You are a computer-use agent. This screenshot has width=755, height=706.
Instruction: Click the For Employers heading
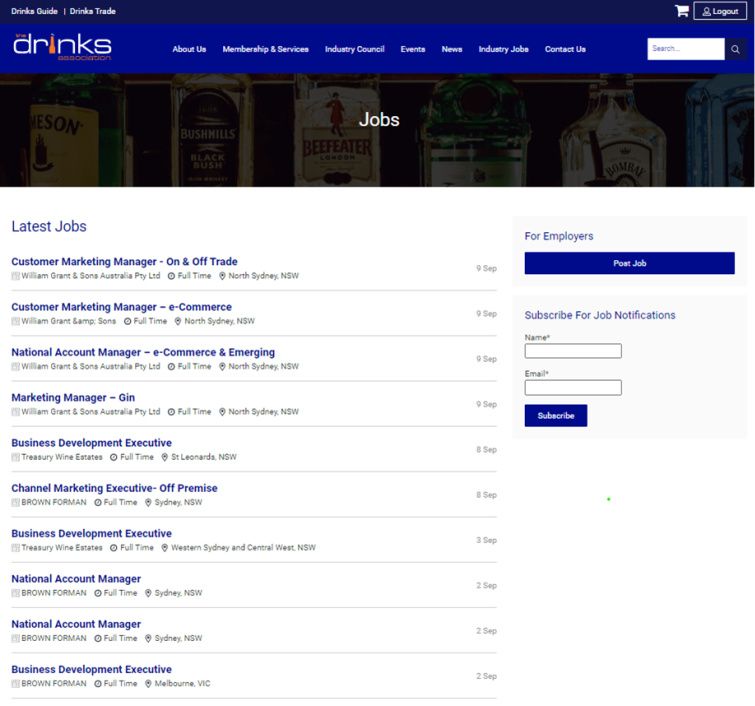559,236
